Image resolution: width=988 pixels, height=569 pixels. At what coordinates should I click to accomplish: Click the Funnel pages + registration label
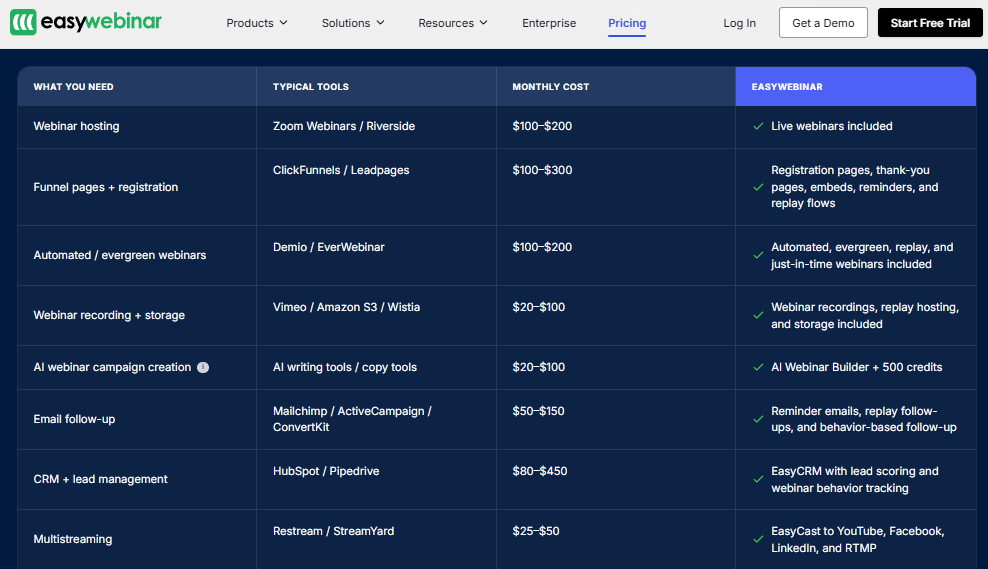pos(106,187)
